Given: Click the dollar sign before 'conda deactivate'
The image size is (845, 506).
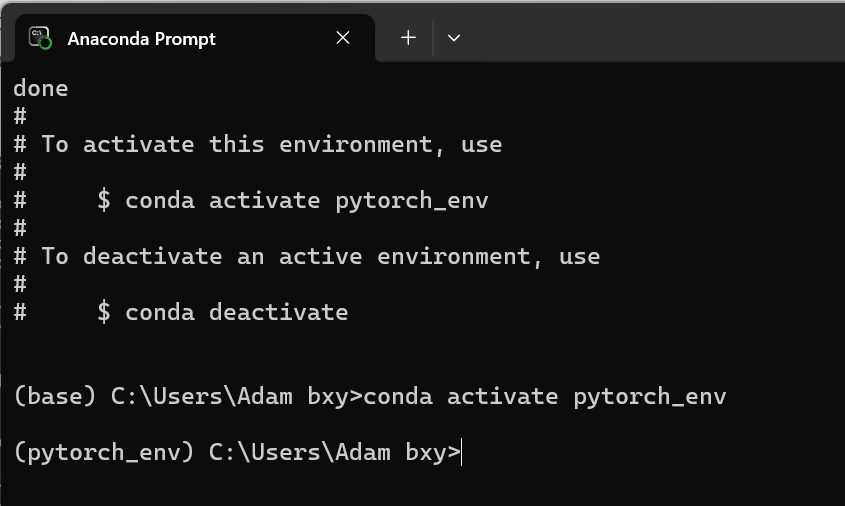Looking at the screenshot, I should pos(104,313).
